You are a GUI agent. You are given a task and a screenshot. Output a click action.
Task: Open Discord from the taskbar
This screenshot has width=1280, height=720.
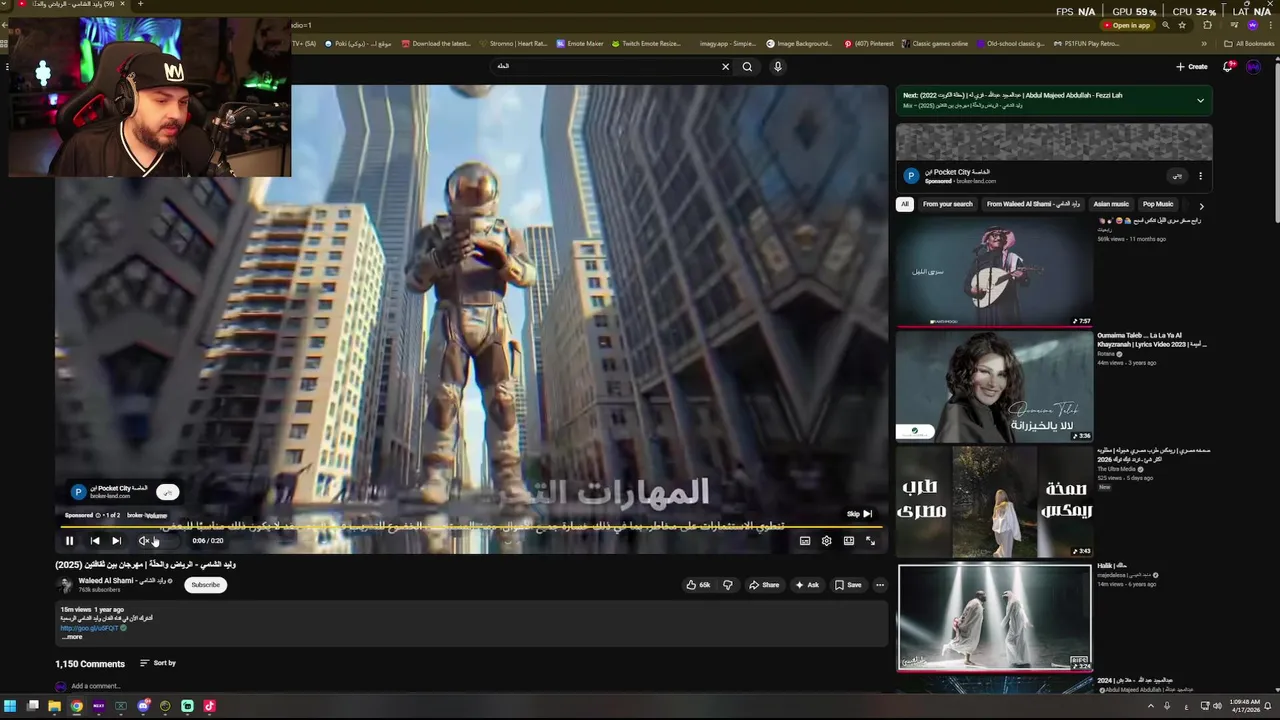tap(143, 706)
